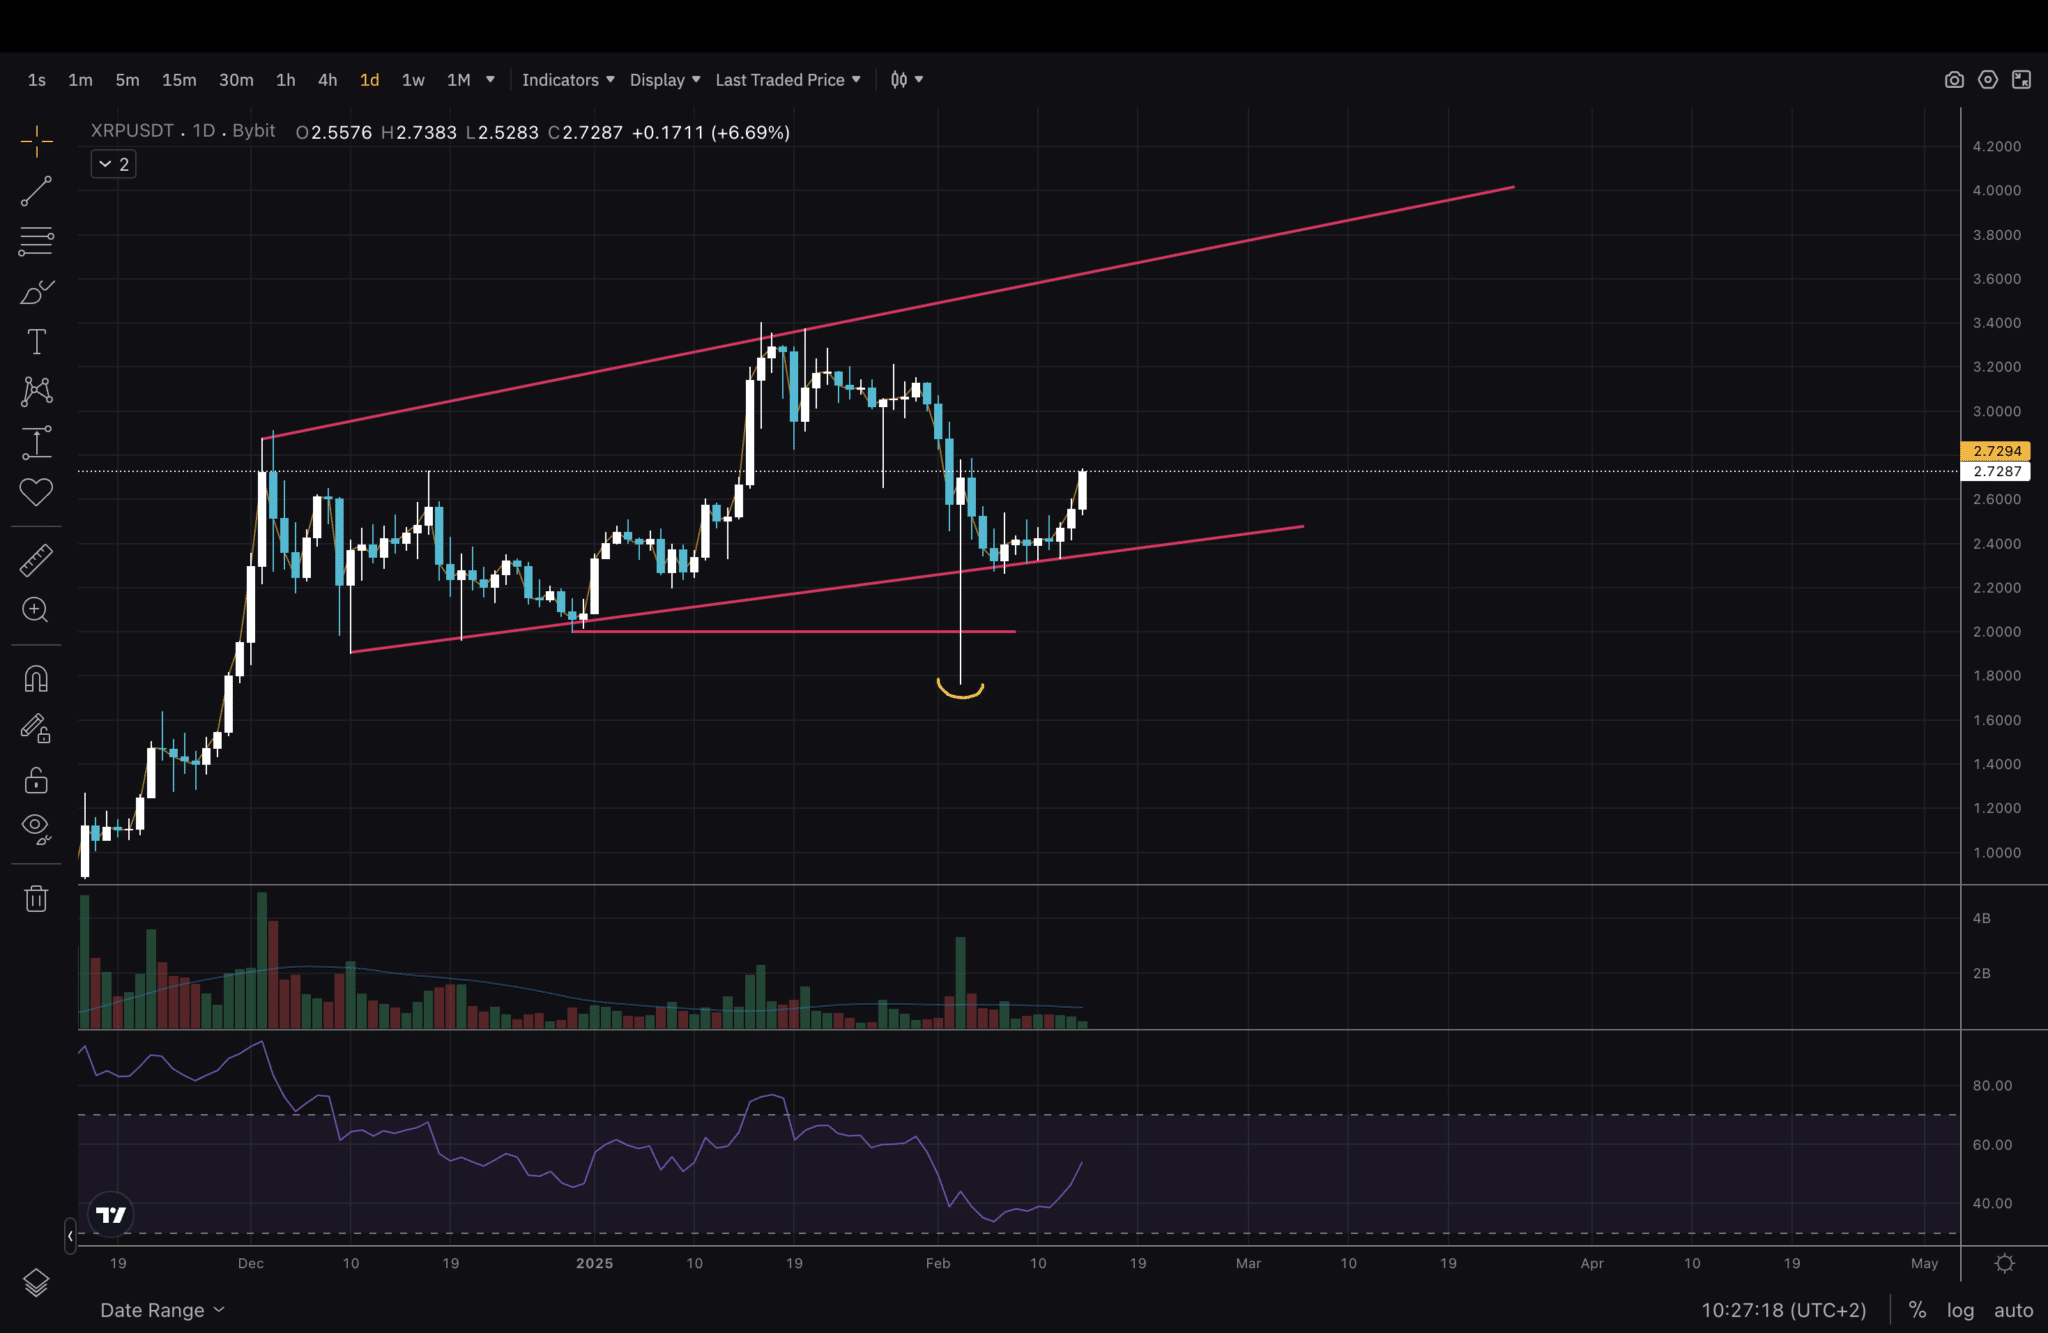Click the TradingView logo
This screenshot has width=2048, height=1333.
coord(111,1214)
